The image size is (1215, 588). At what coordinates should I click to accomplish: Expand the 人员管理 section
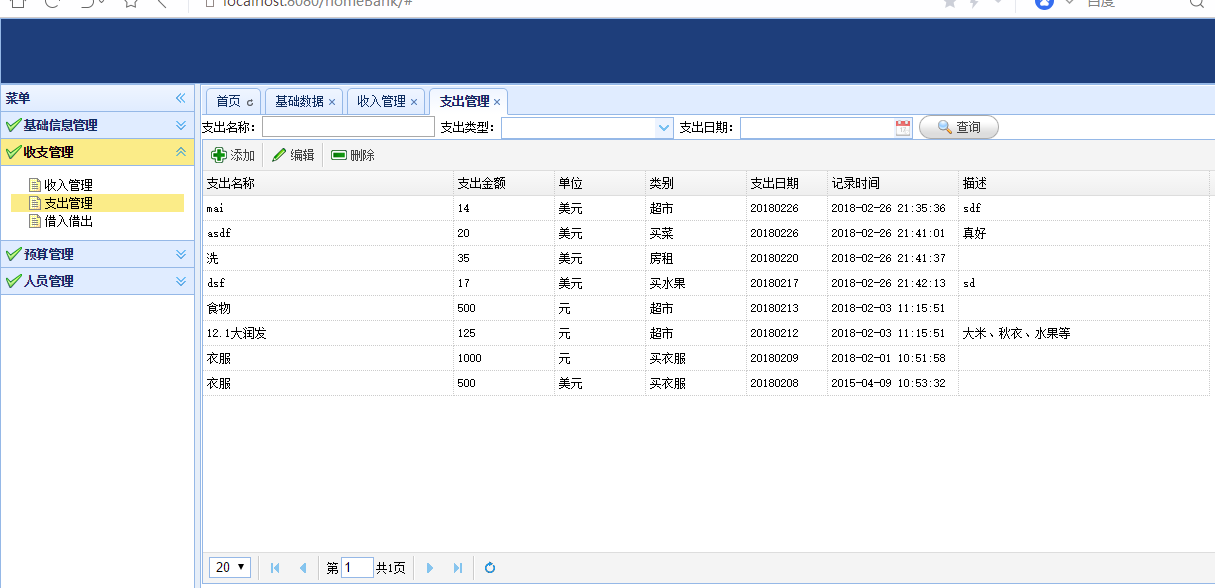pos(181,281)
